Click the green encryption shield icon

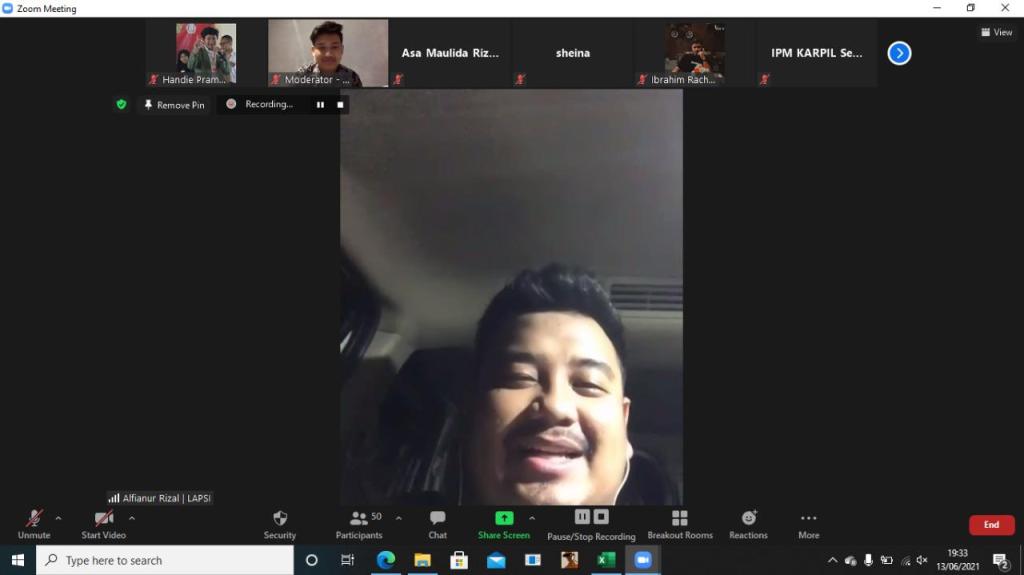121,104
